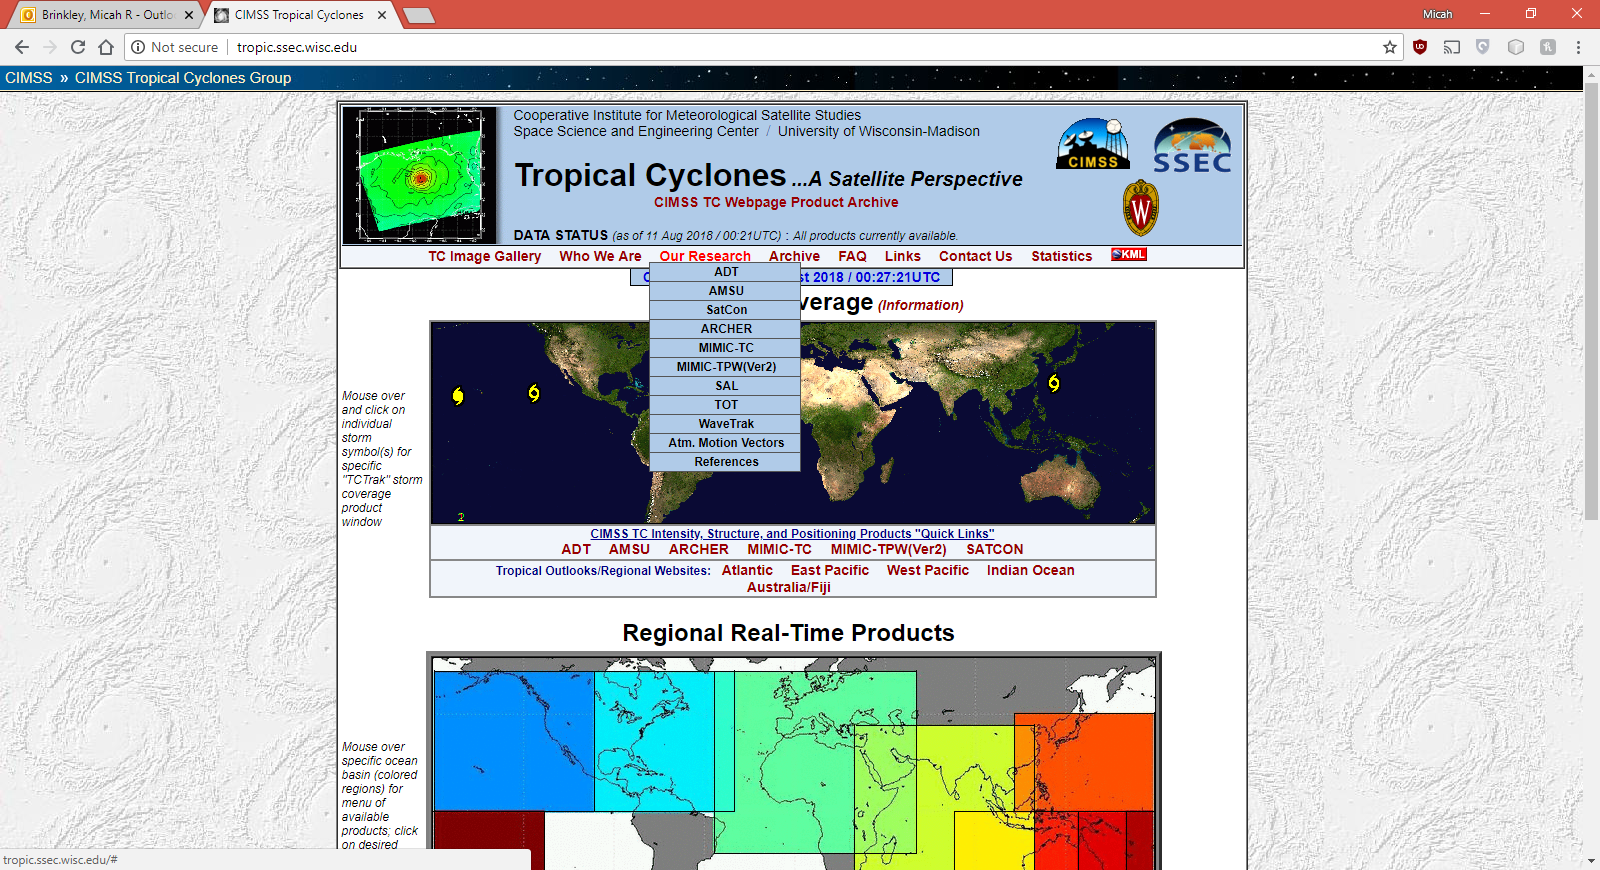Open ADT quick link below map
The width and height of the screenshot is (1600, 870).
[576, 549]
